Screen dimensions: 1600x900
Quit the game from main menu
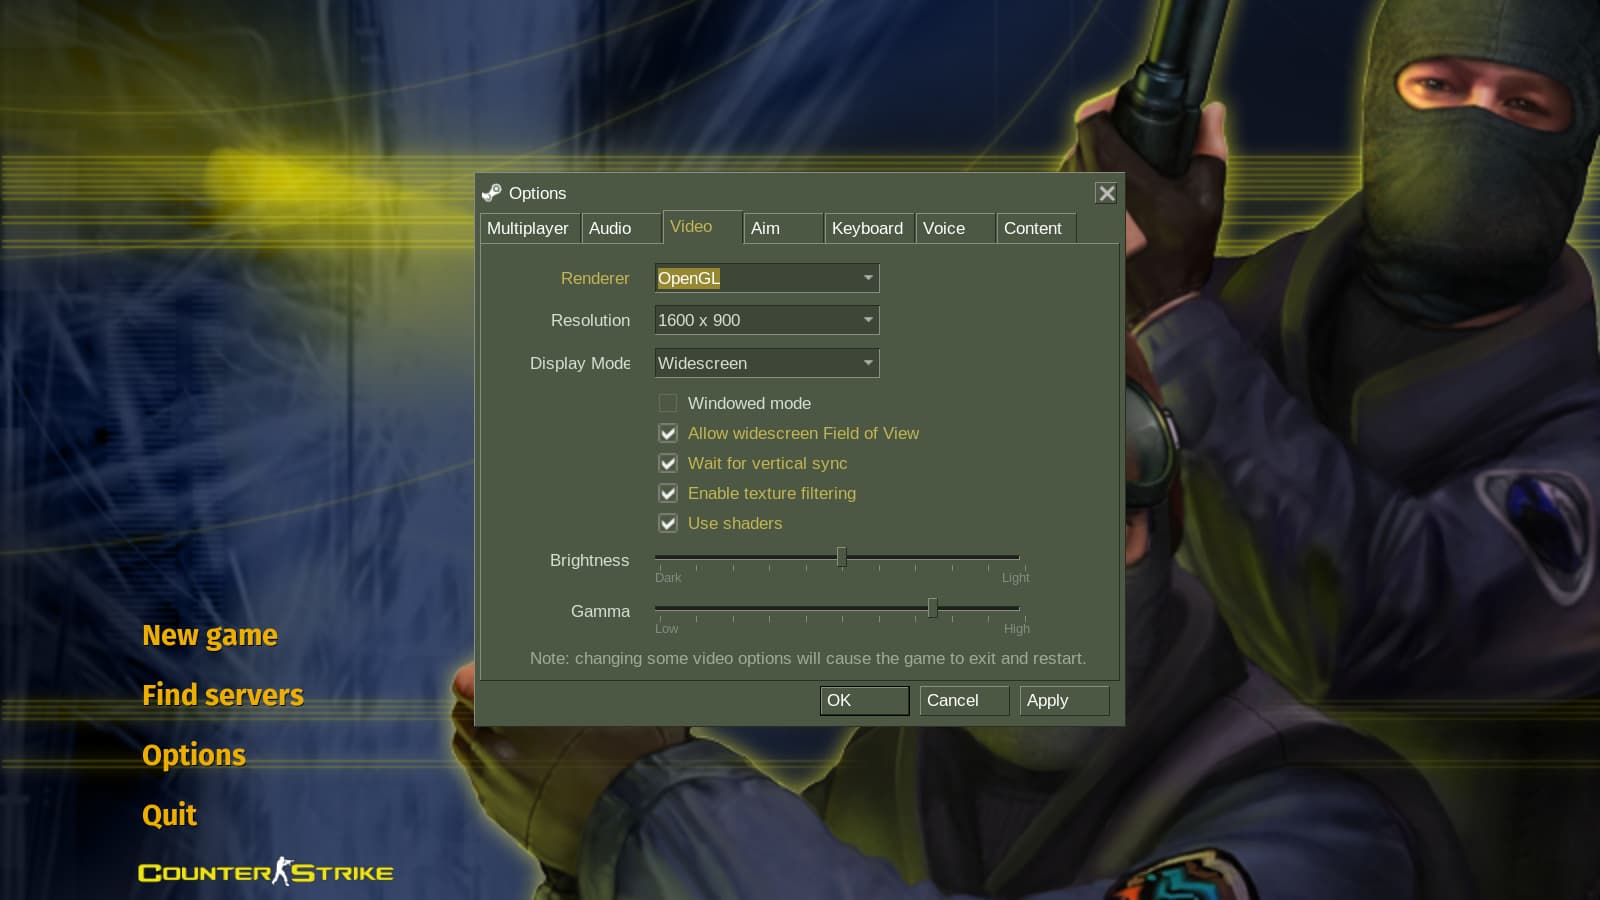169,816
